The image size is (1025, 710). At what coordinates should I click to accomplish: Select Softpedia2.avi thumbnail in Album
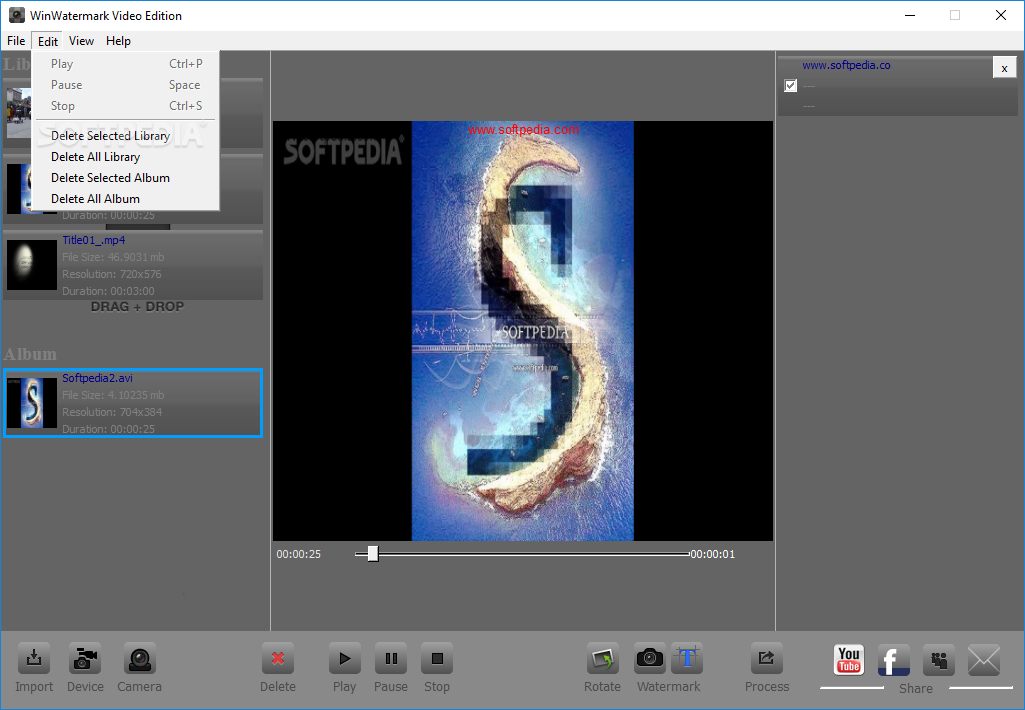coord(32,403)
